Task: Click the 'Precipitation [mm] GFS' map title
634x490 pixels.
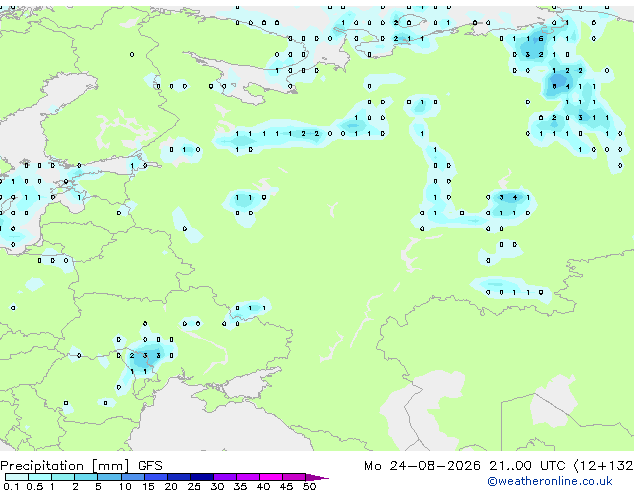Action: click(81, 466)
